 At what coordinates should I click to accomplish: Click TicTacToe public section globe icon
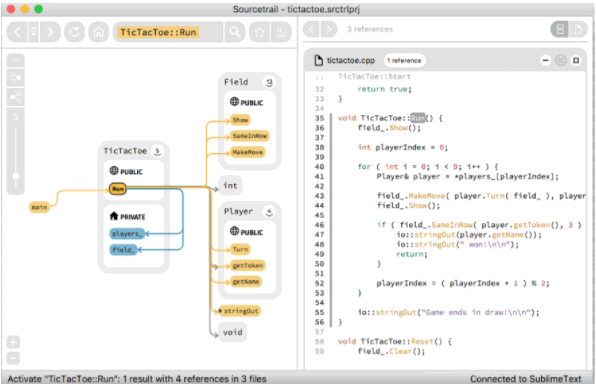114,171
